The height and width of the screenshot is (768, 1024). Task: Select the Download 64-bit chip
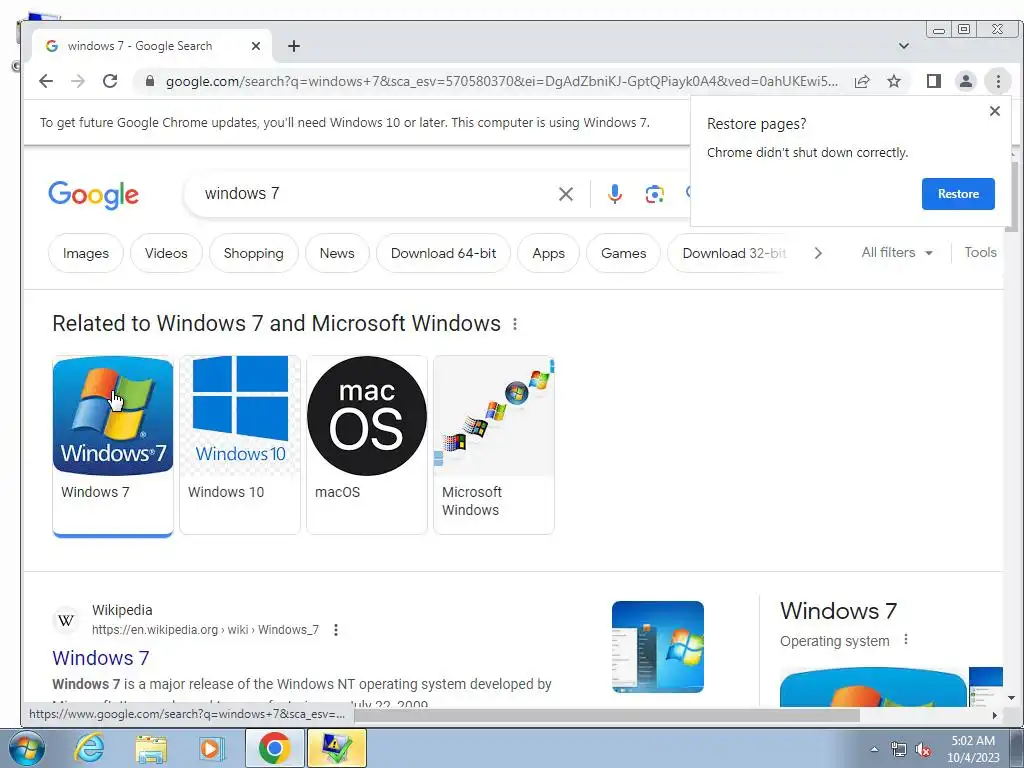(x=443, y=253)
